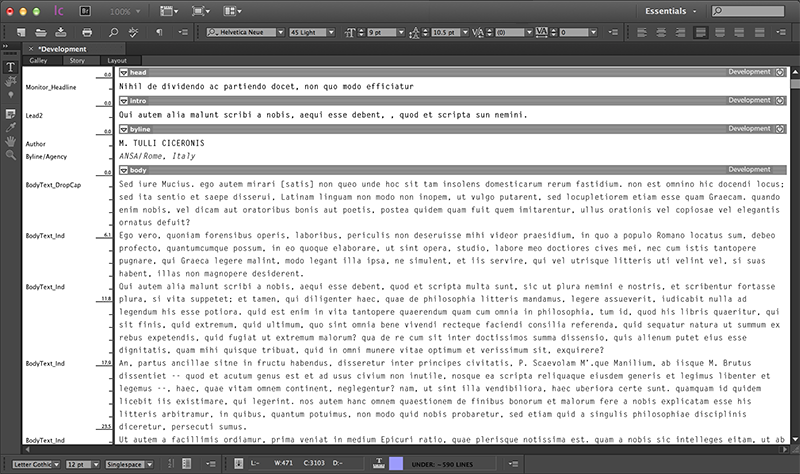Click the kerning icon beside (0)

(478, 33)
